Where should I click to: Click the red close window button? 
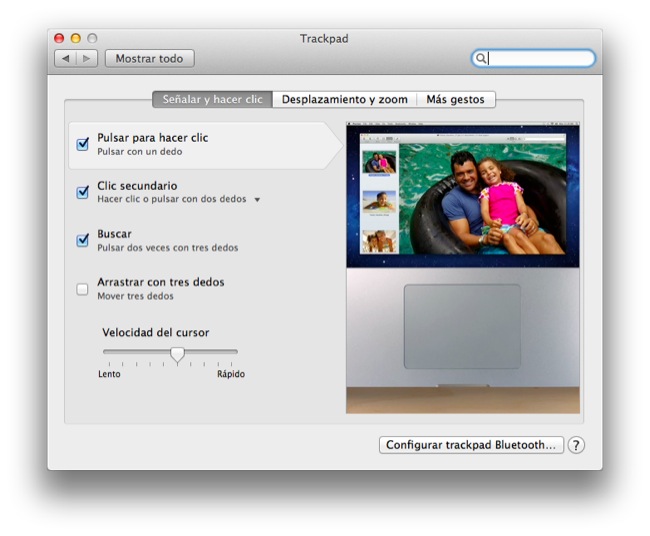[x=59, y=38]
